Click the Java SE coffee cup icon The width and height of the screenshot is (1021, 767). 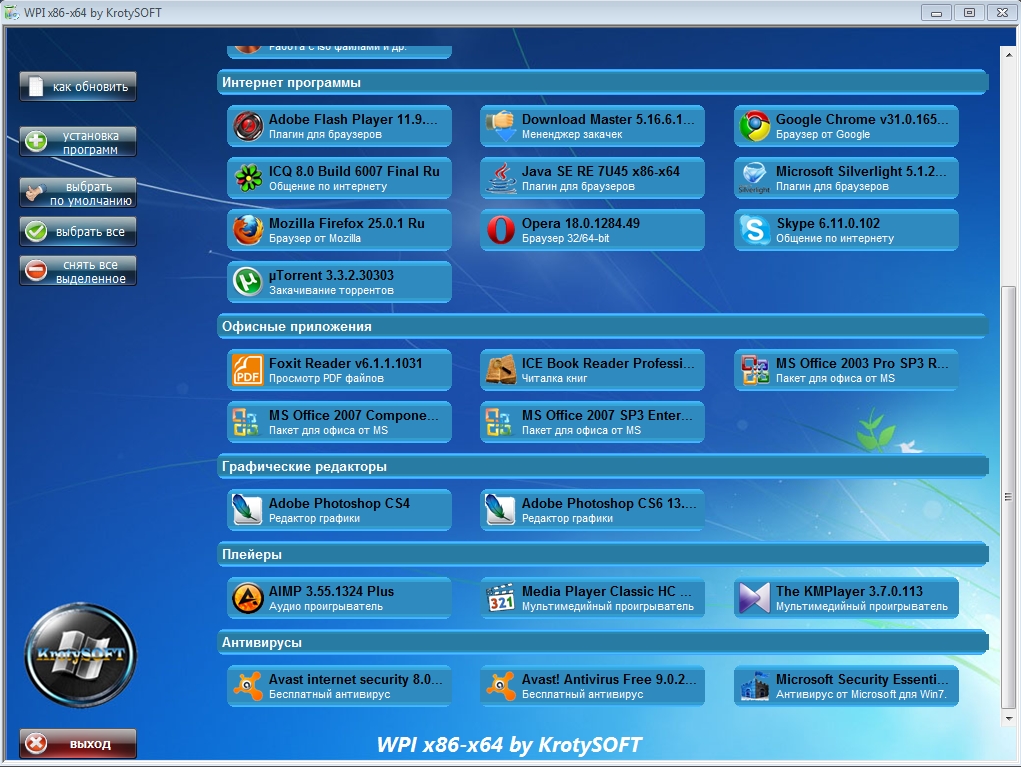coord(501,178)
